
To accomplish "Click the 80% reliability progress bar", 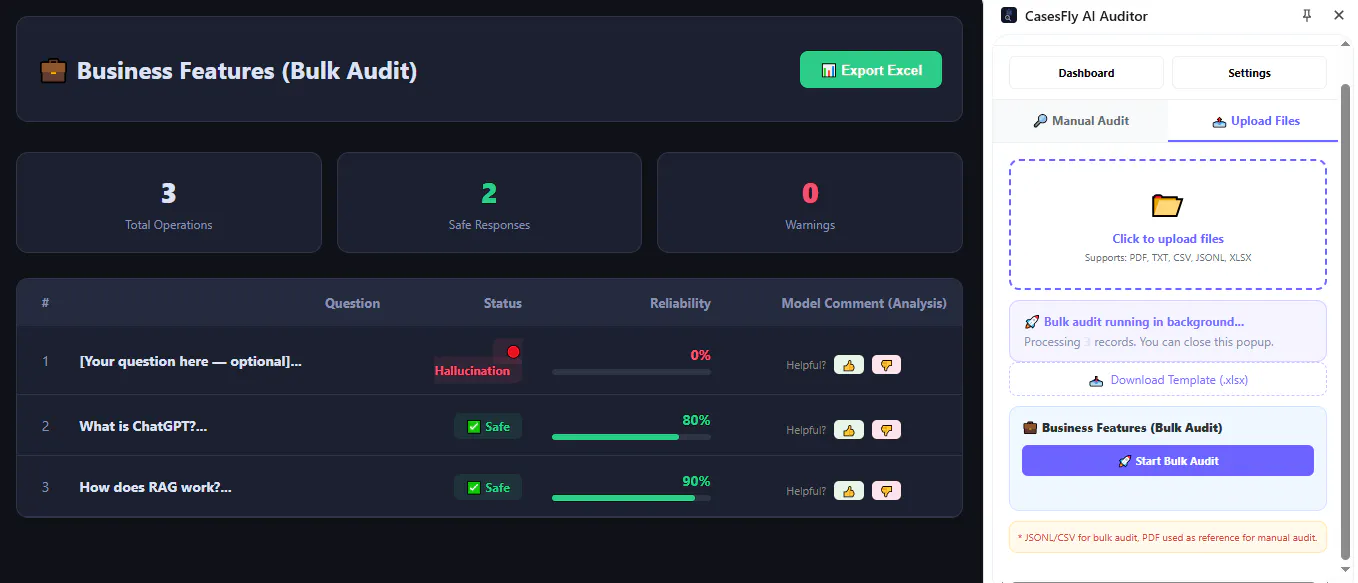I will click(631, 437).
